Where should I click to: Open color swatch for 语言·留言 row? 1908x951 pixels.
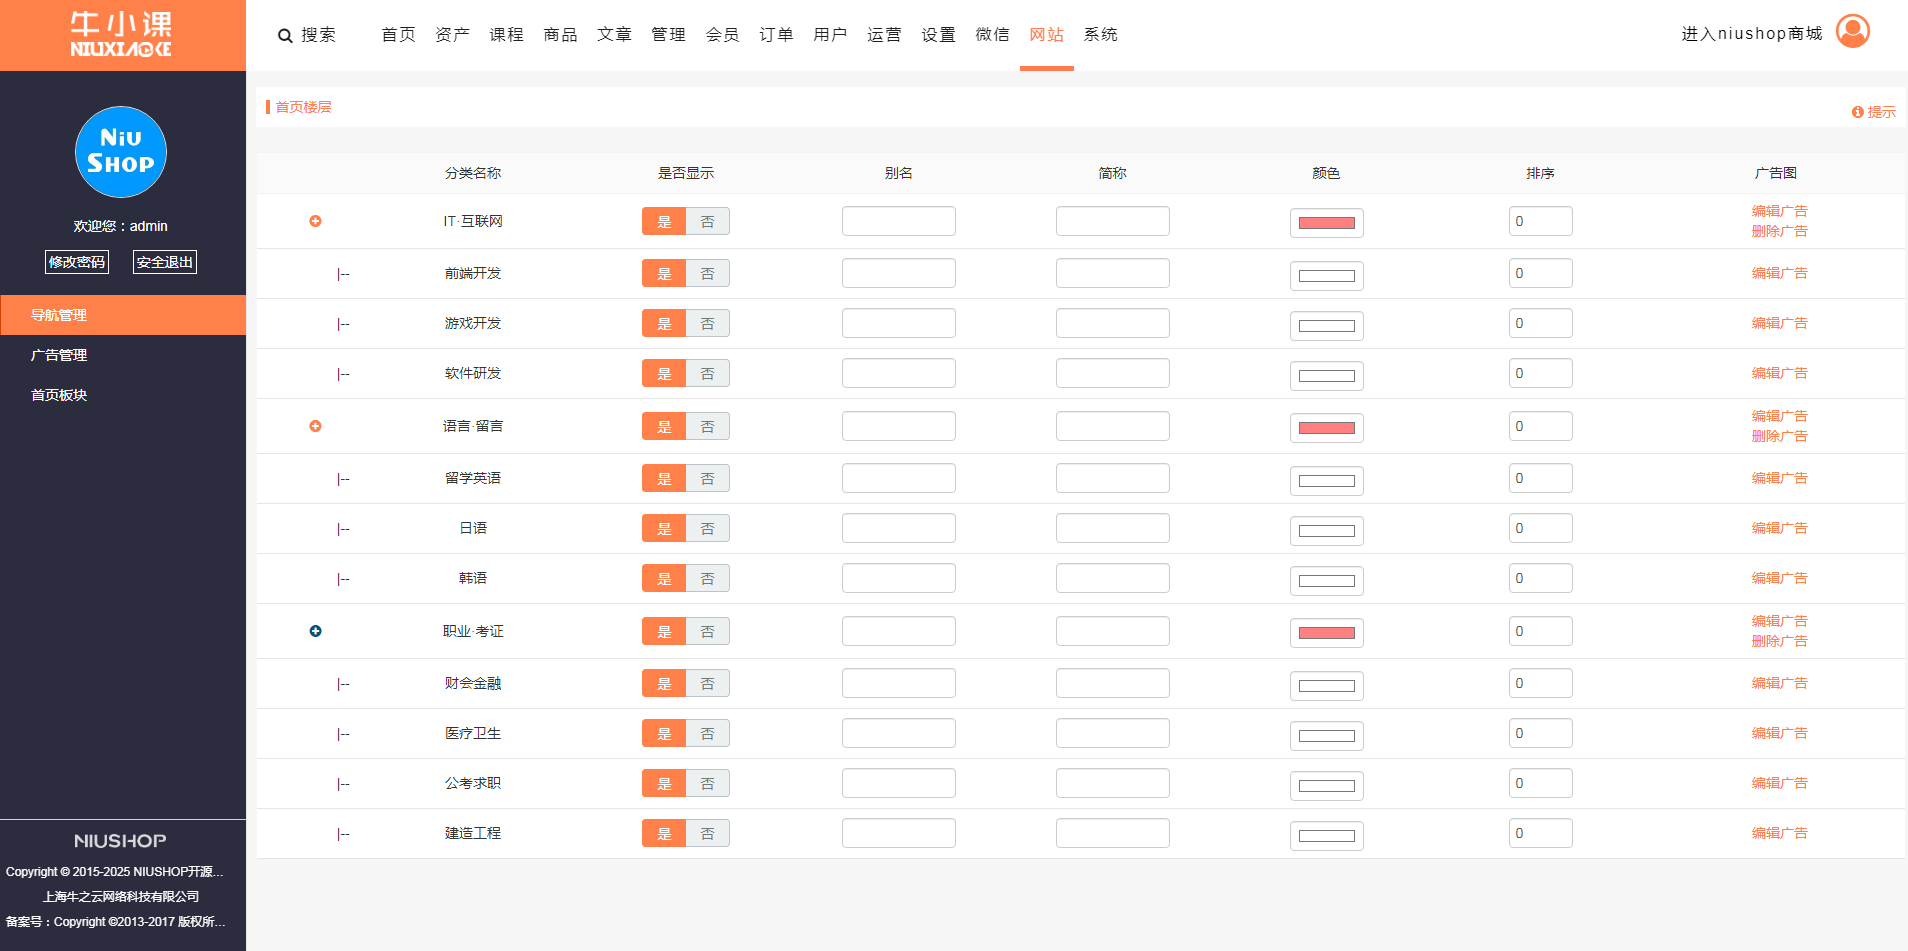point(1326,428)
